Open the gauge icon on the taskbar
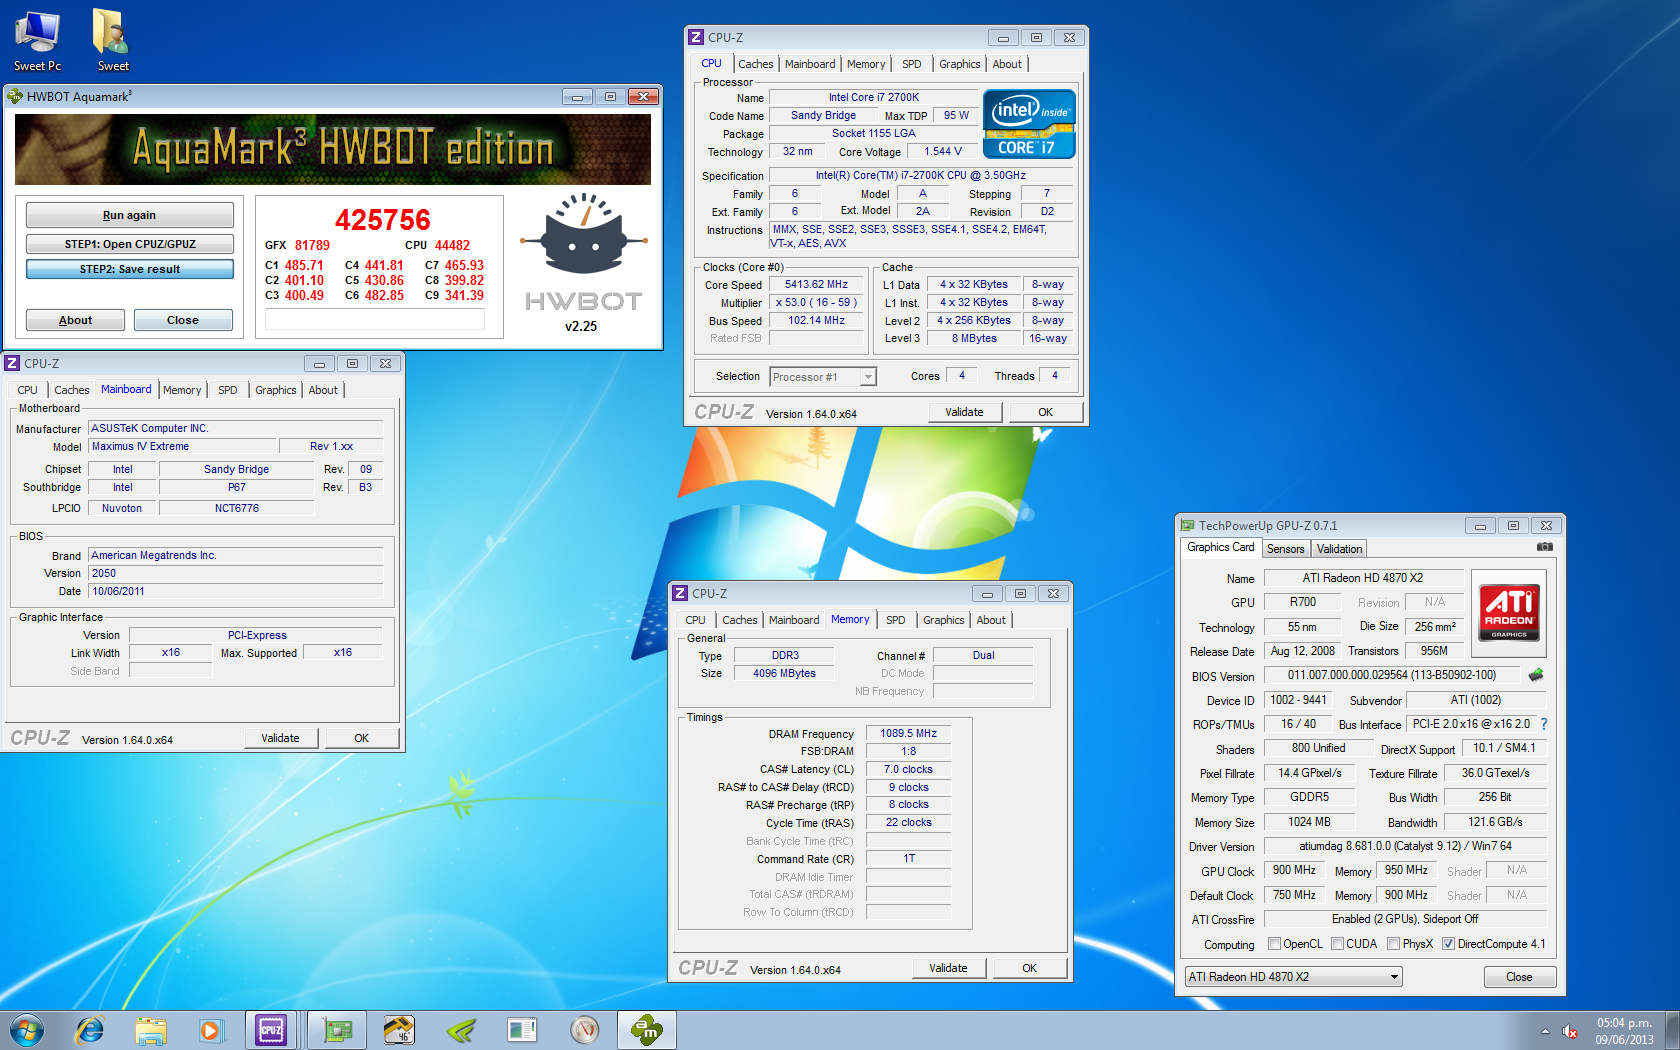The width and height of the screenshot is (1680, 1050). pyautogui.click(x=585, y=1030)
